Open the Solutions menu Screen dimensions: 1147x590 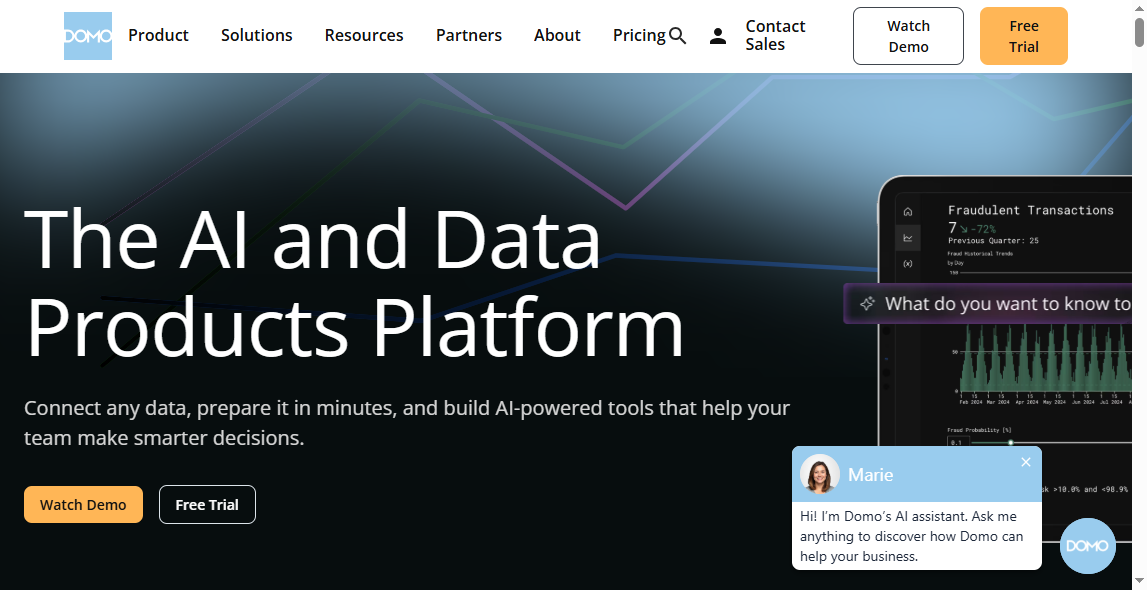(257, 35)
